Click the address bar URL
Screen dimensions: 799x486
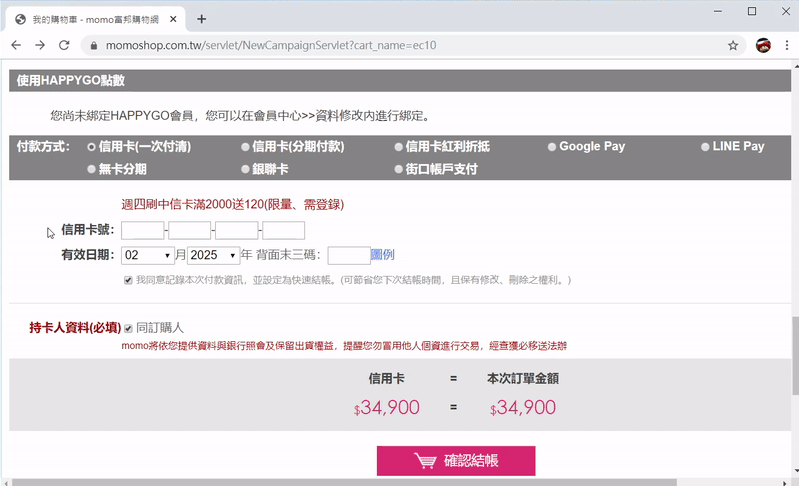click(271, 45)
